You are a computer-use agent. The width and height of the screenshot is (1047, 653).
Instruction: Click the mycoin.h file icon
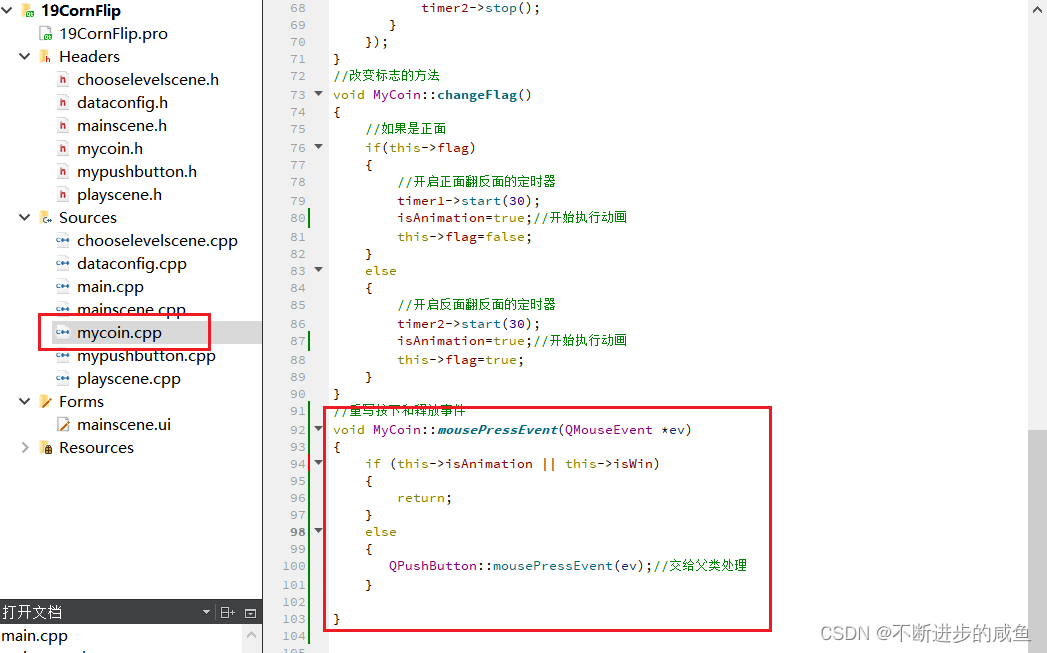[x=63, y=149]
